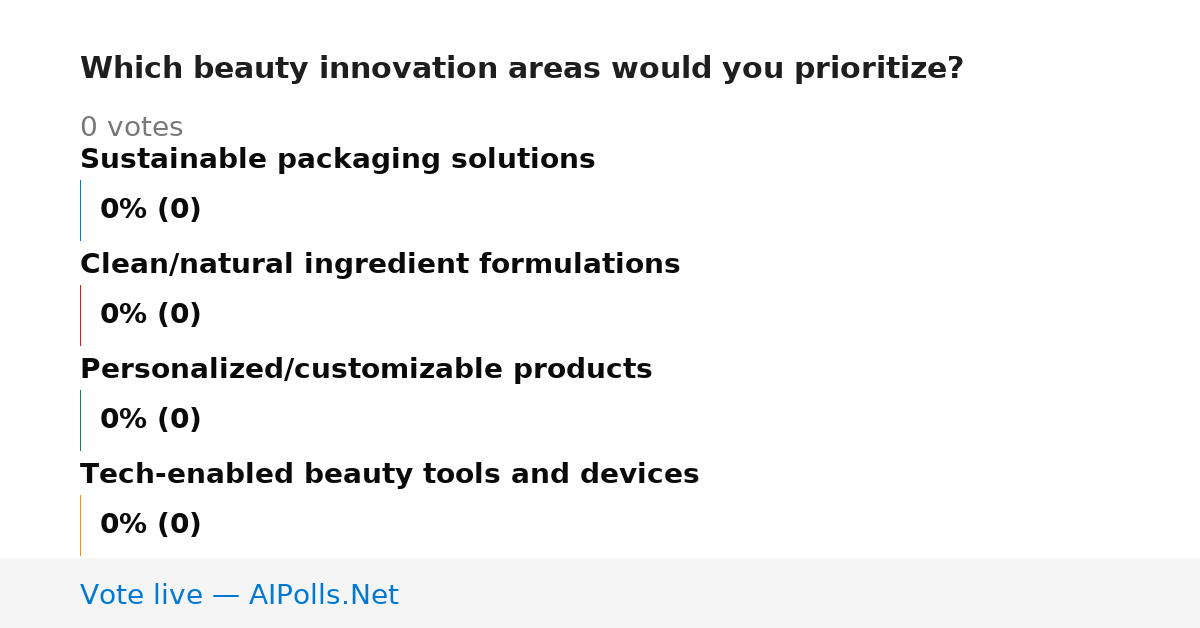Click the Personalized products 0% (0) result
Screen dimensions: 1200x628
(x=150, y=420)
